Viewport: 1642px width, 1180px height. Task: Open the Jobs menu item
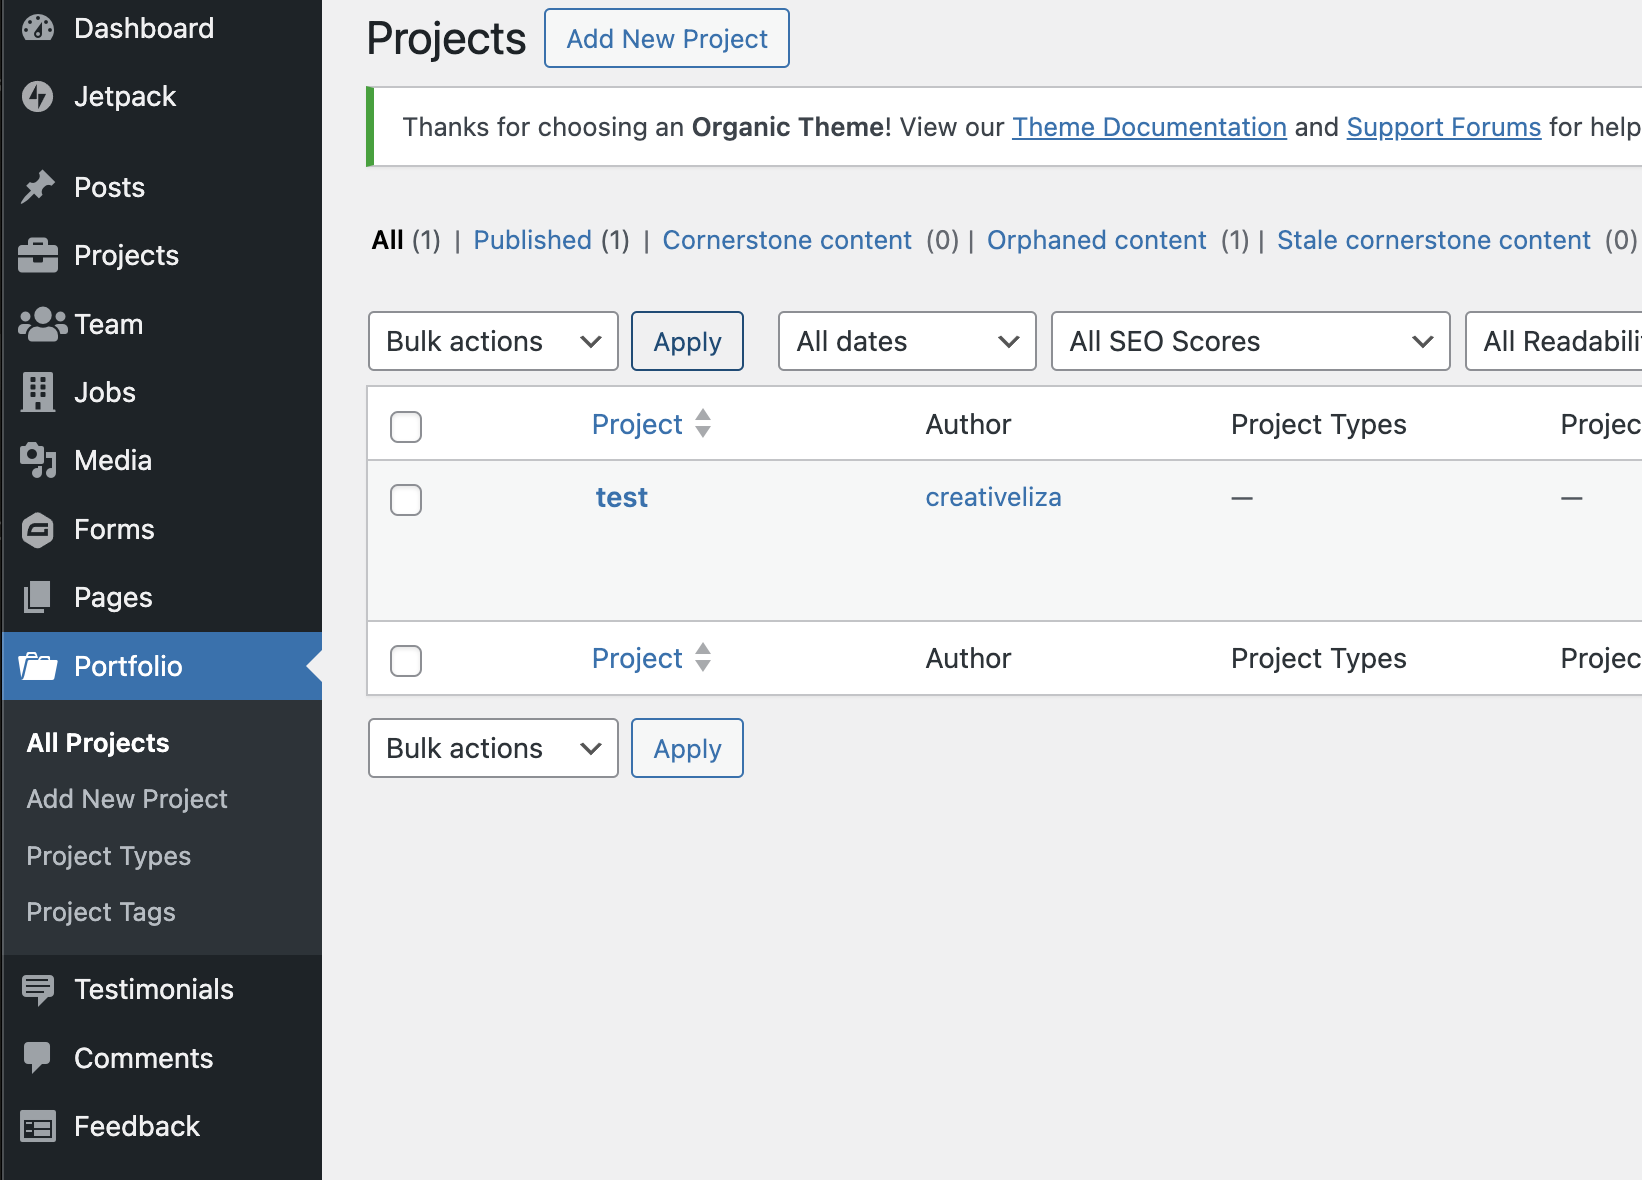tap(105, 392)
